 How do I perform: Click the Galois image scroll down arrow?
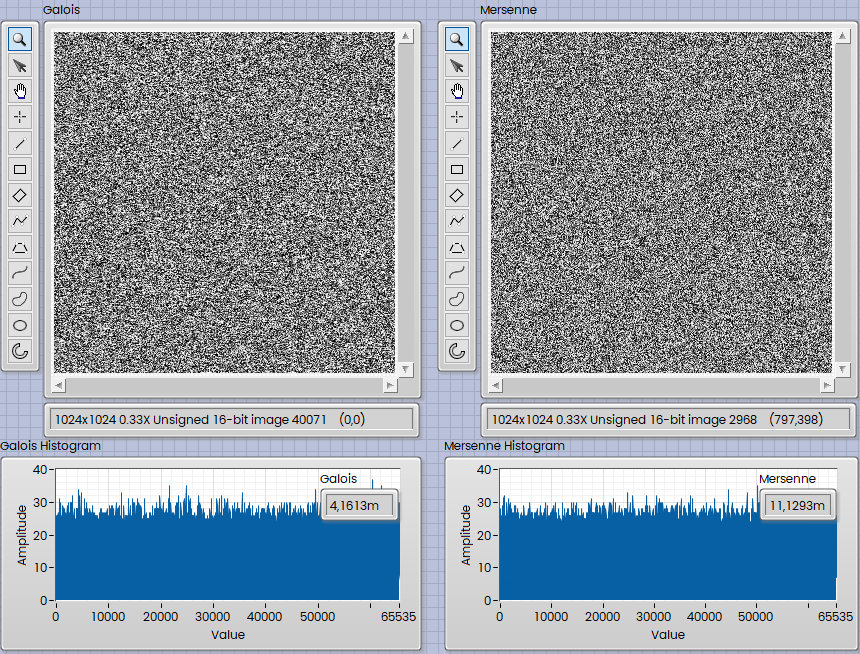(405, 369)
